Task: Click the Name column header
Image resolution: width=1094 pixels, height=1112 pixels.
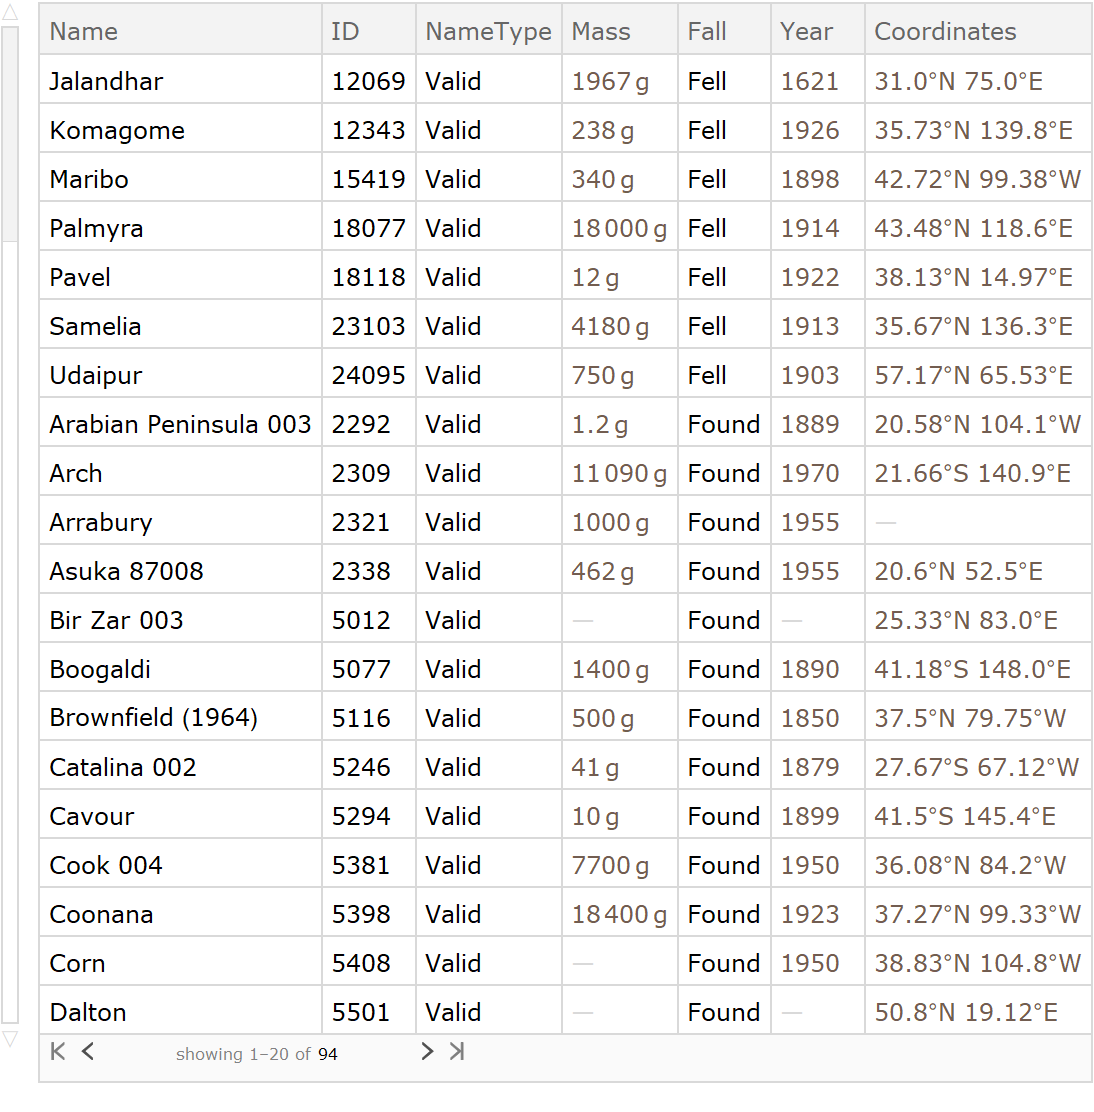Action: pos(84,32)
